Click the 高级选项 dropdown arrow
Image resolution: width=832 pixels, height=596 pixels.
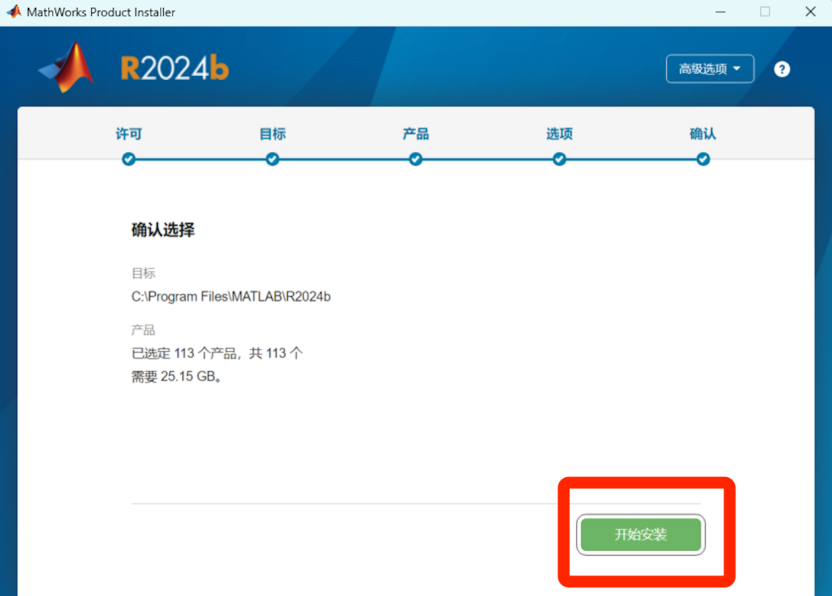[x=736, y=69]
